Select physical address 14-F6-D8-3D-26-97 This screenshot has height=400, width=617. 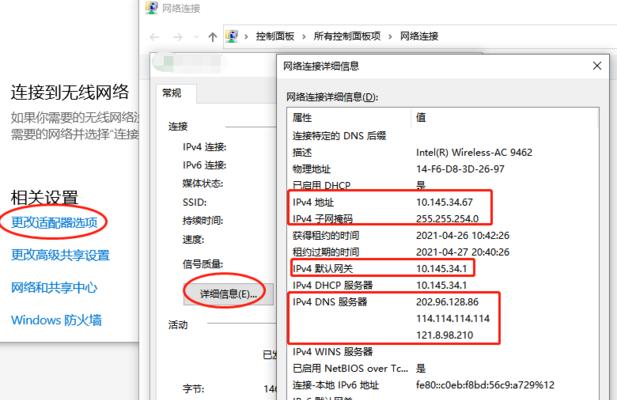(460, 169)
